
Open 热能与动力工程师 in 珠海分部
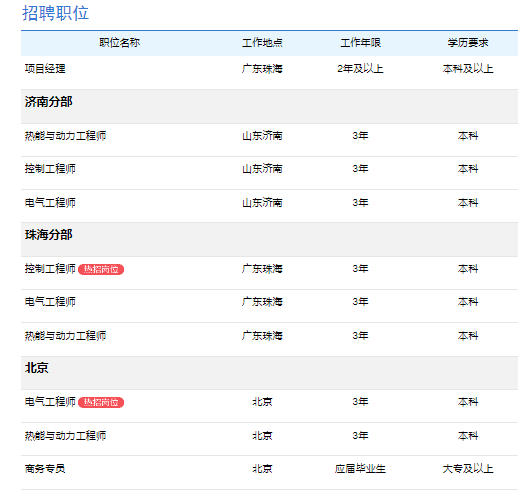[x=65, y=336]
